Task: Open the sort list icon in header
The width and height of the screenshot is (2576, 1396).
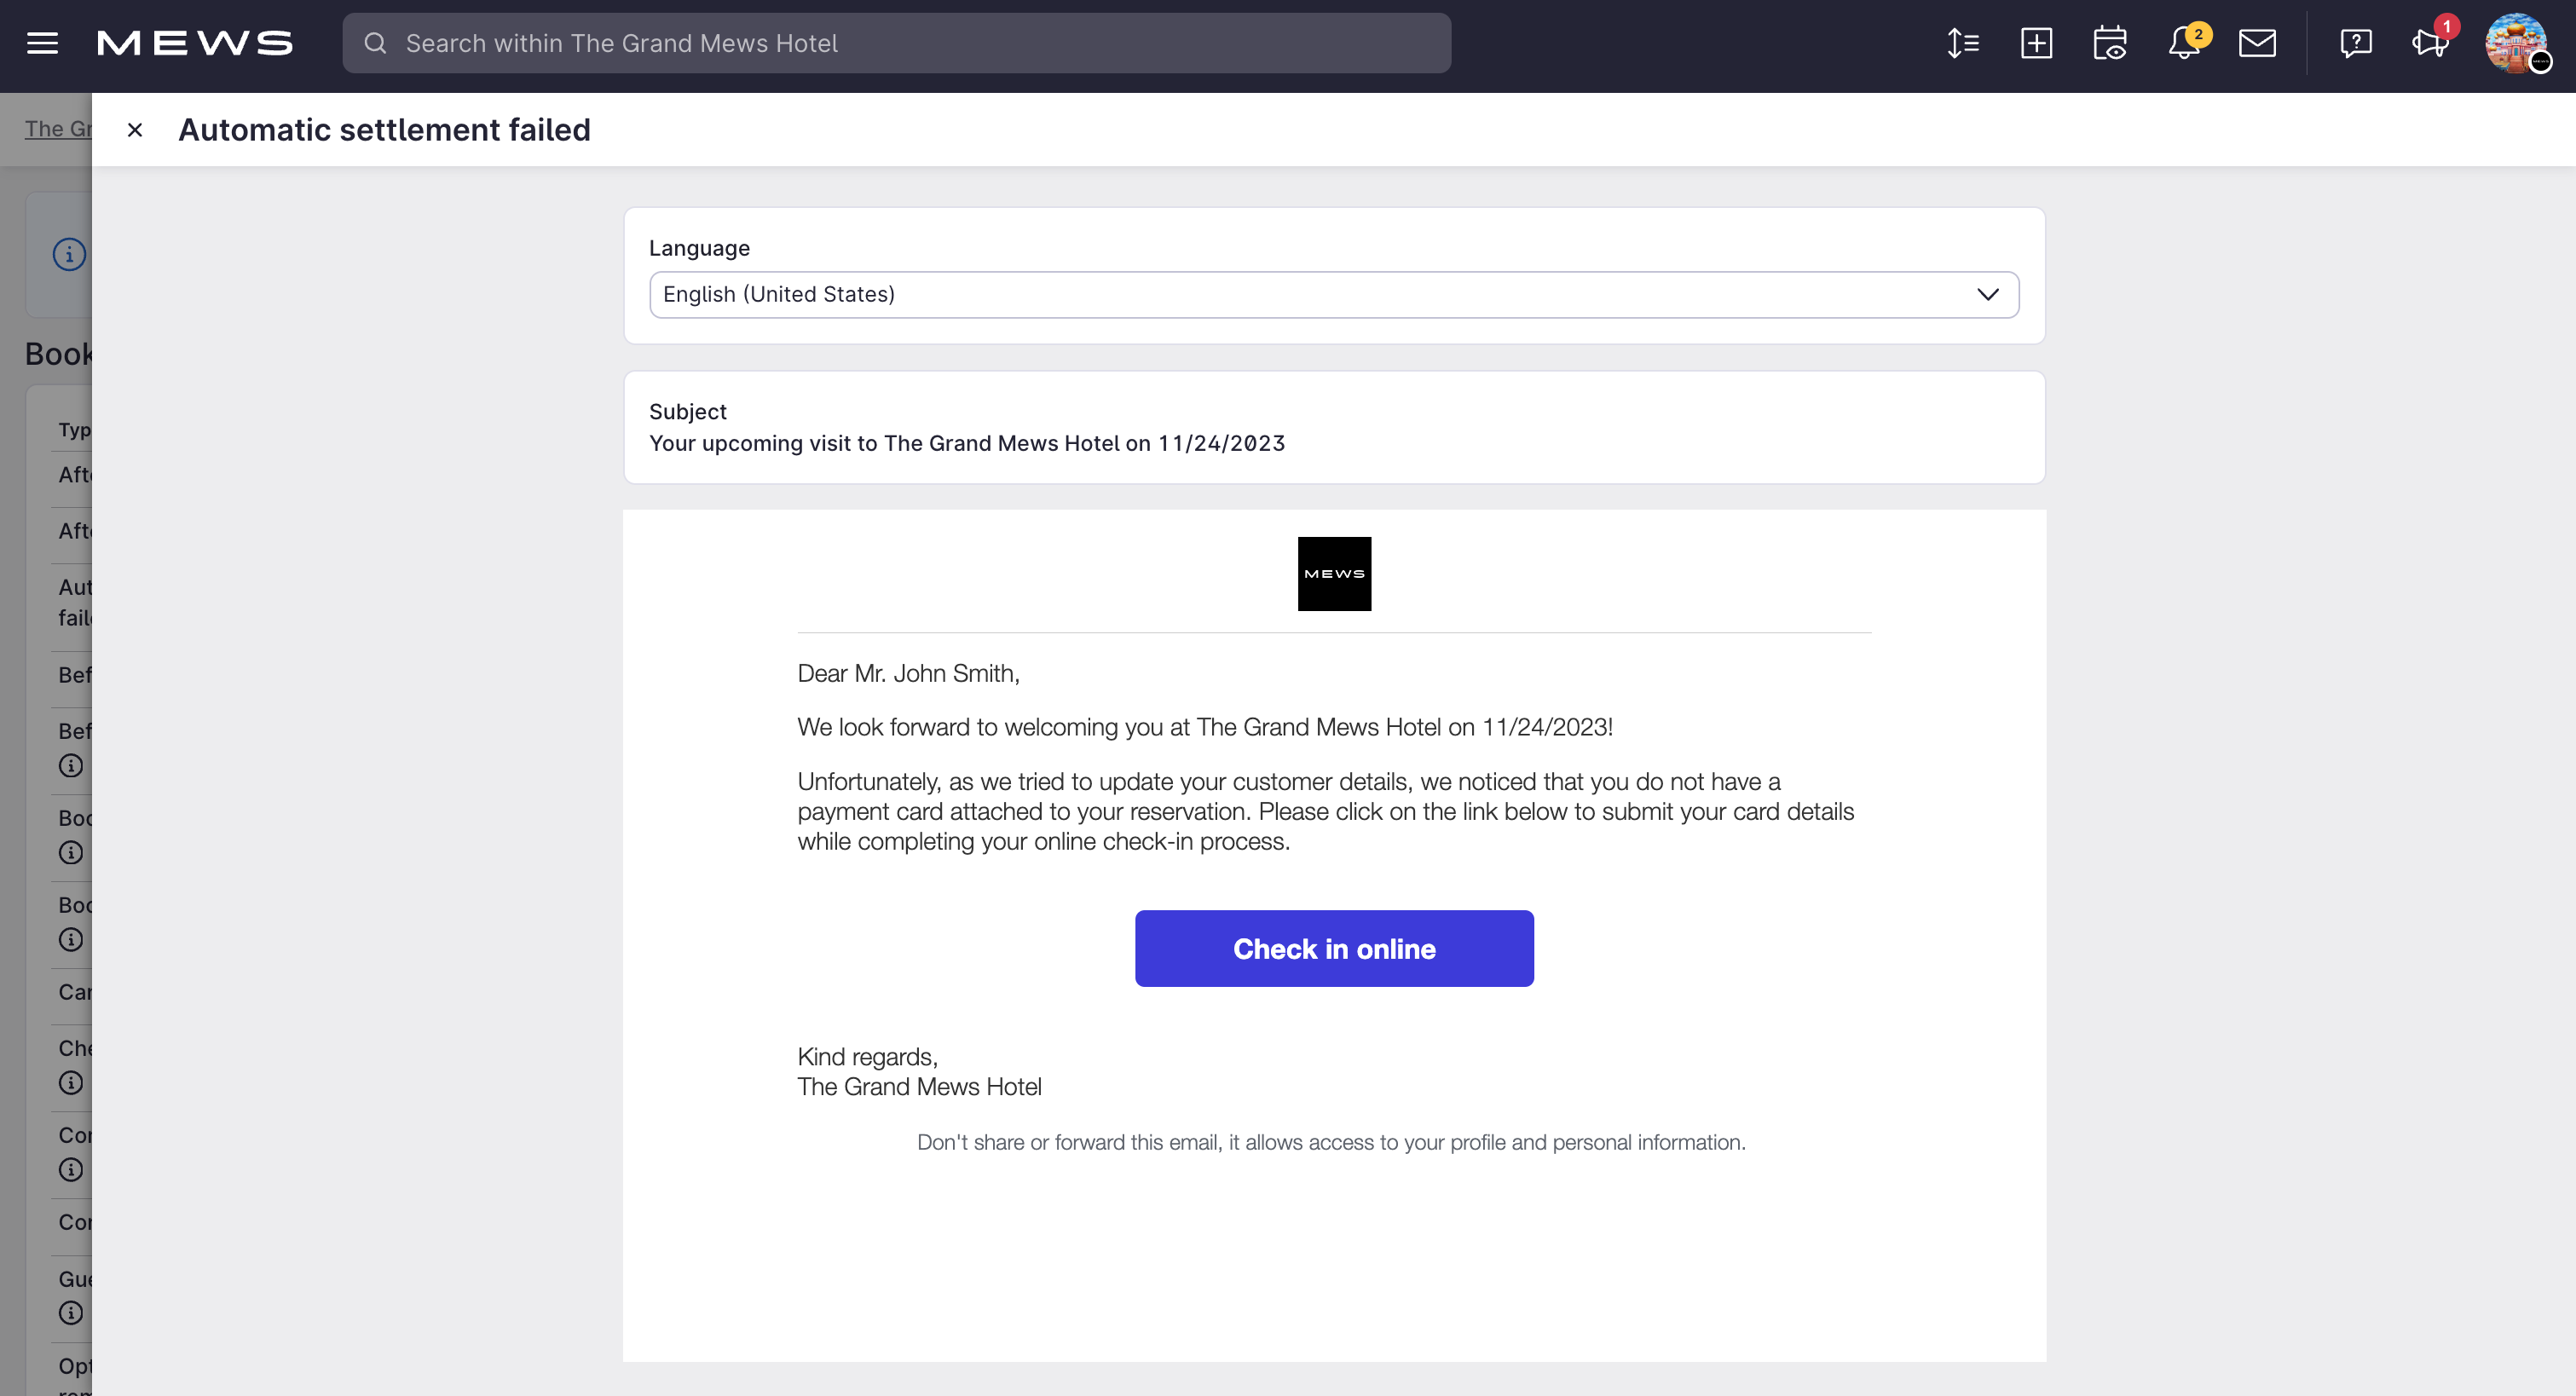Action: point(1962,43)
